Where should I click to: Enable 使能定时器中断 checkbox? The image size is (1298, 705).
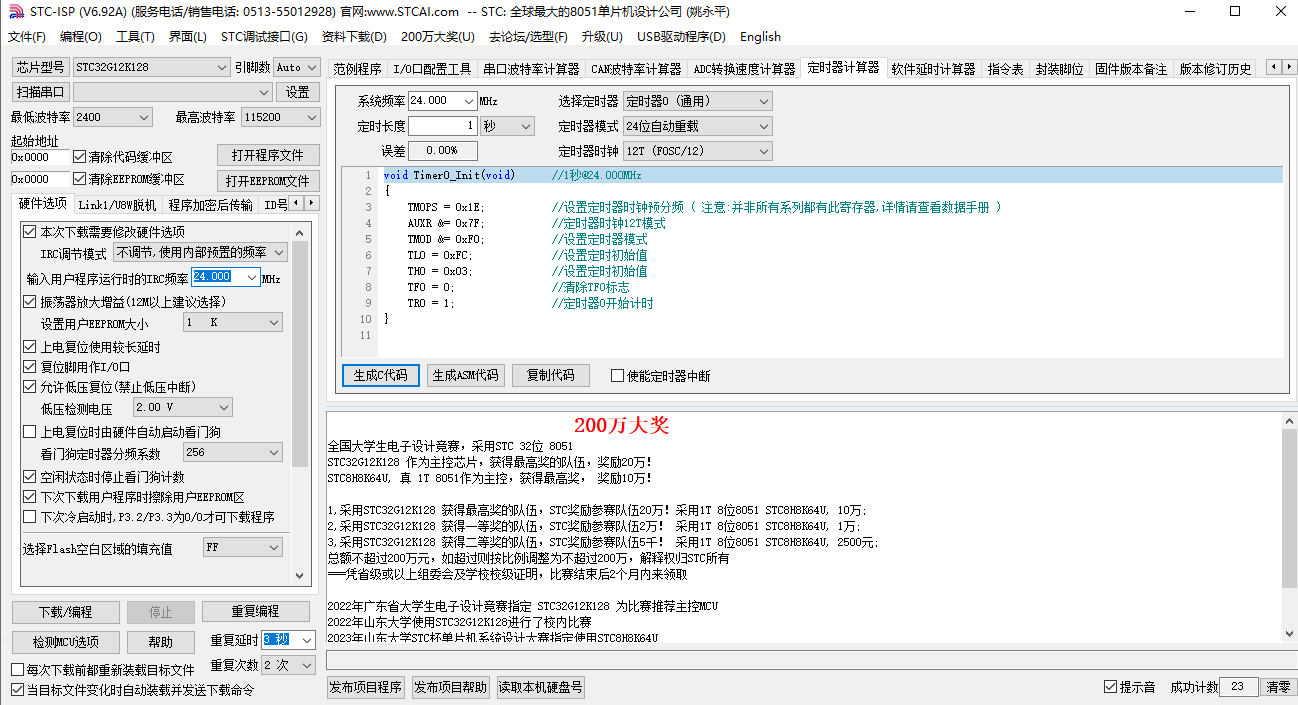tap(617, 376)
